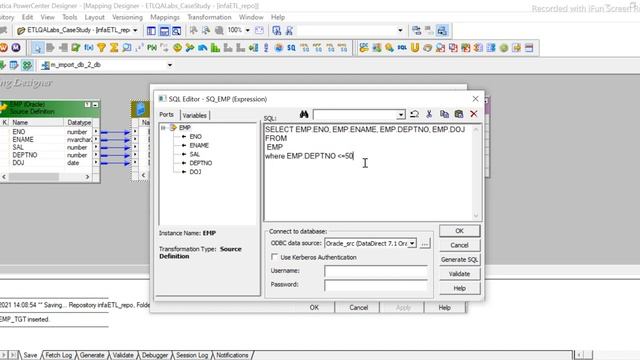
Task: Open the Mappings menu
Action: [164, 17]
